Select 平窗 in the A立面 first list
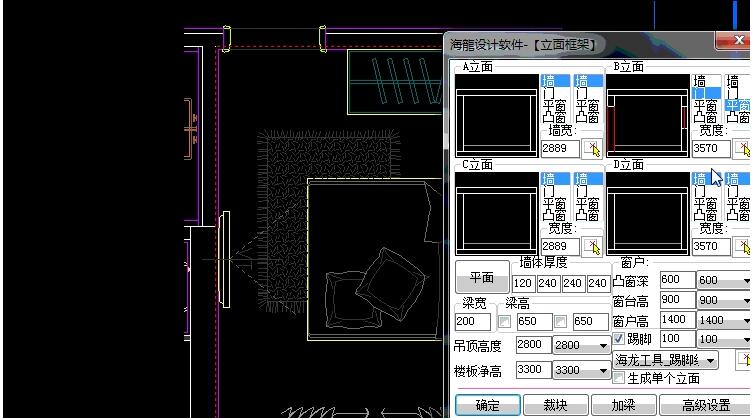Viewport: 756px width, 418px height. pyautogui.click(x=556, y=106)
